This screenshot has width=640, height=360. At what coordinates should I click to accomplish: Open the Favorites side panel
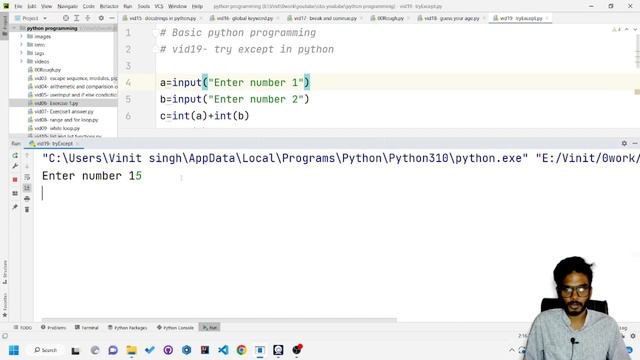pos(4,305)
